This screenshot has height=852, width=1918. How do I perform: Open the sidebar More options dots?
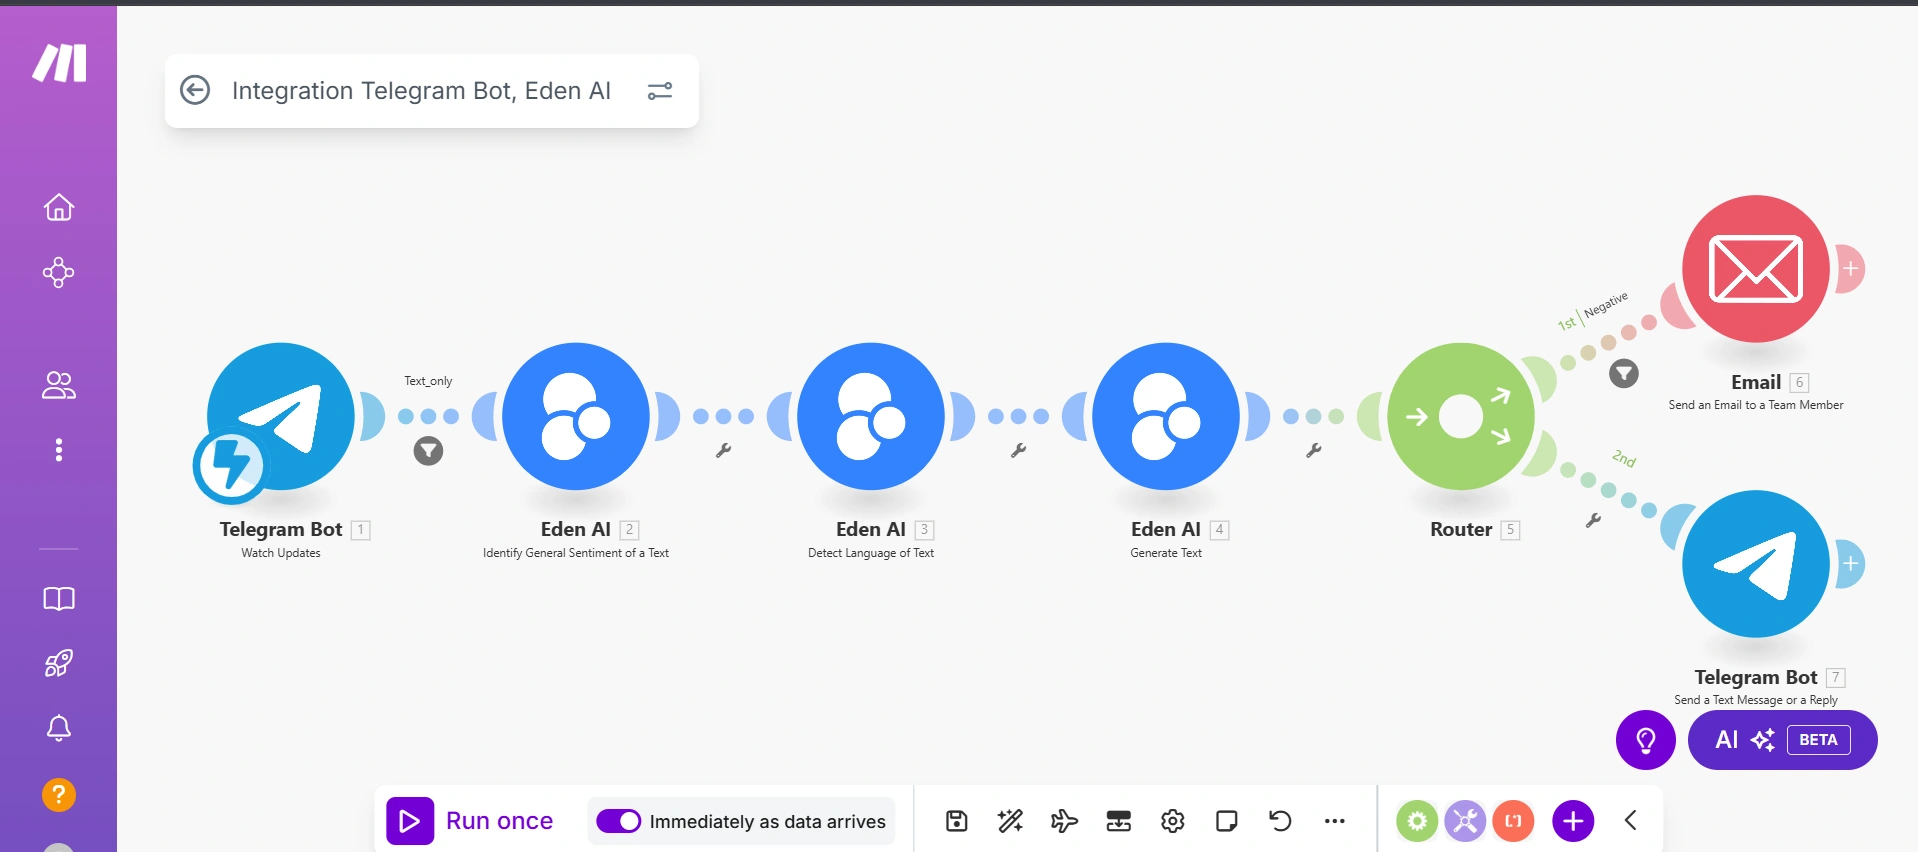[x=59, y=450]
